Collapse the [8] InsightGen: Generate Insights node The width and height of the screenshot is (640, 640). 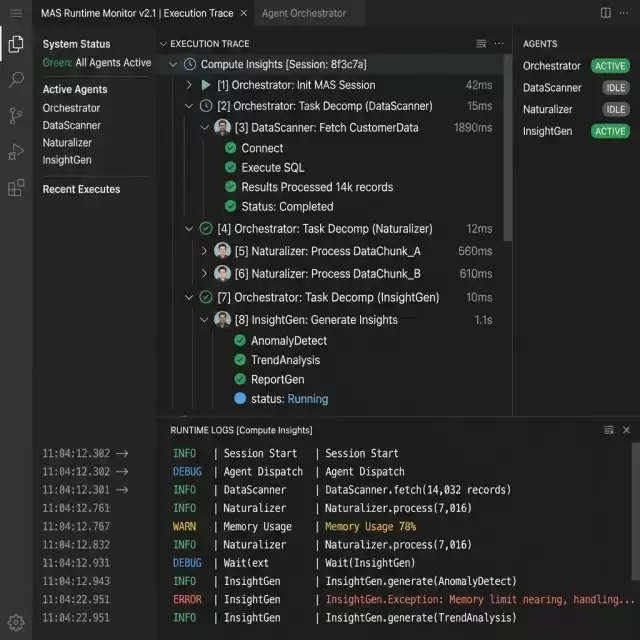tap(205, 320)
